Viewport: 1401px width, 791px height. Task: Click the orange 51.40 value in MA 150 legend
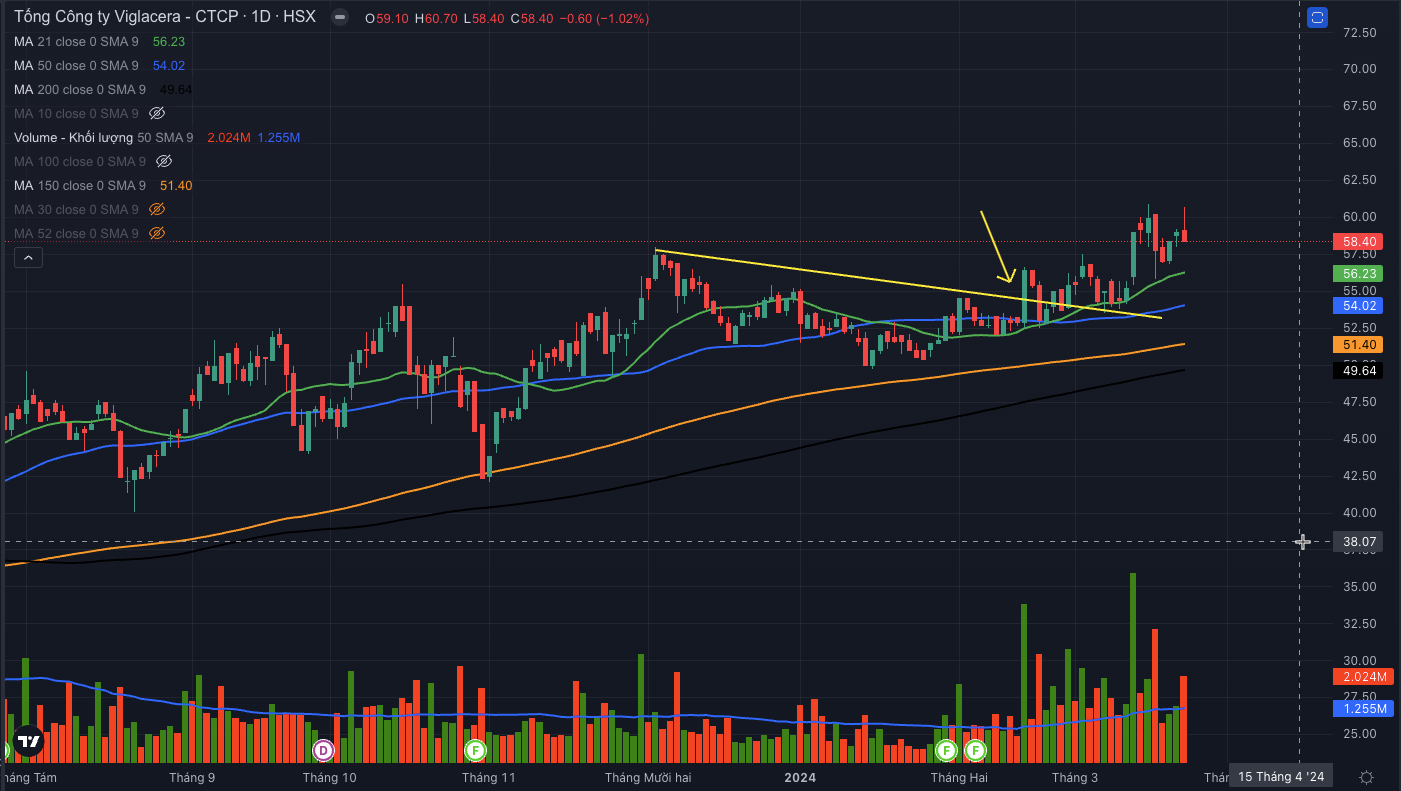pos(176,185)
